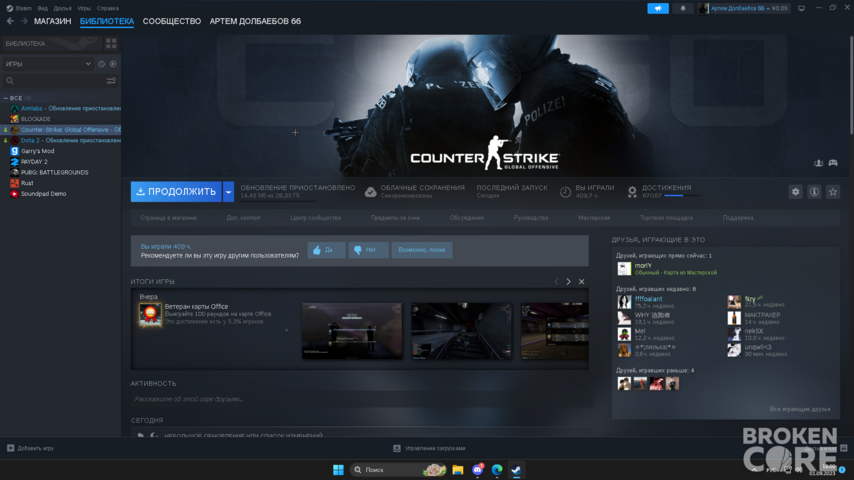The width and height of the screenshot is (854, 480).
Task: Open the Add game plus icon
Action: (x=10, y=448)
